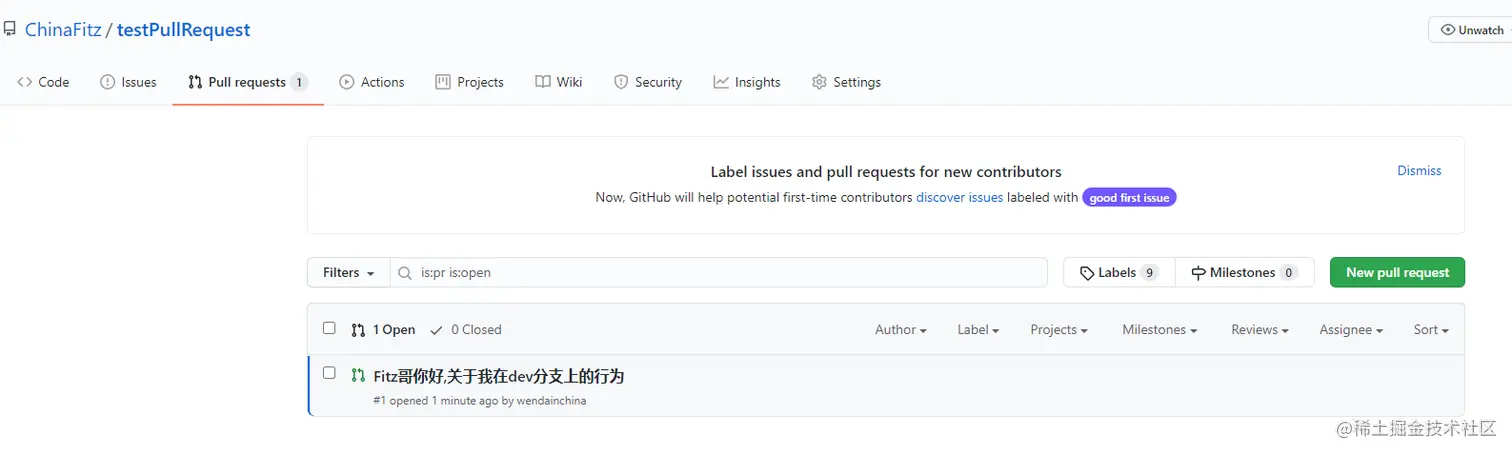Show the 0 Closed pull requests
The image size is (1512, 454).
coord(466,329)
